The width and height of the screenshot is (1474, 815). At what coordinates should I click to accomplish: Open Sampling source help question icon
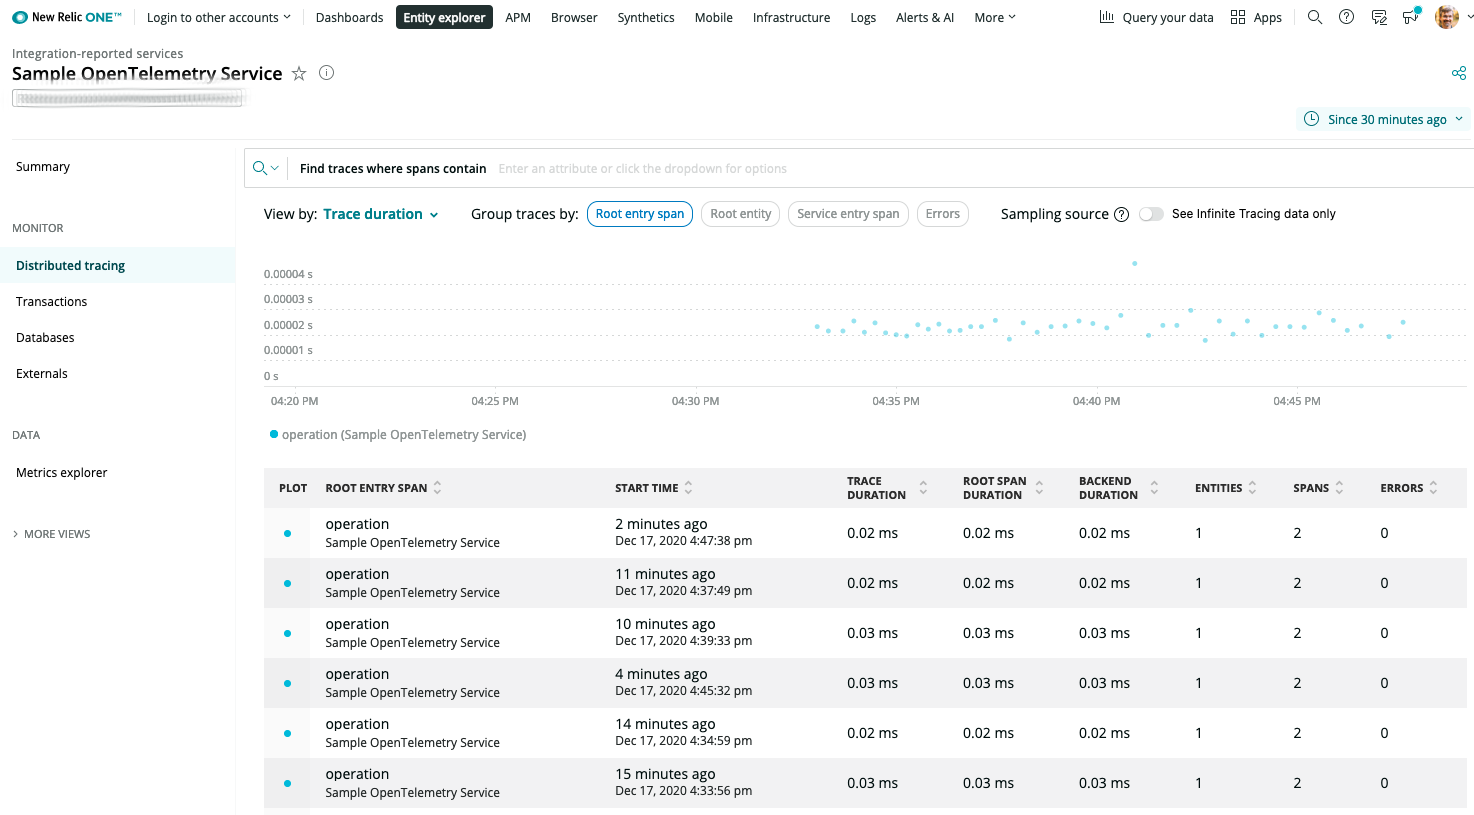tap(1121, 214)
